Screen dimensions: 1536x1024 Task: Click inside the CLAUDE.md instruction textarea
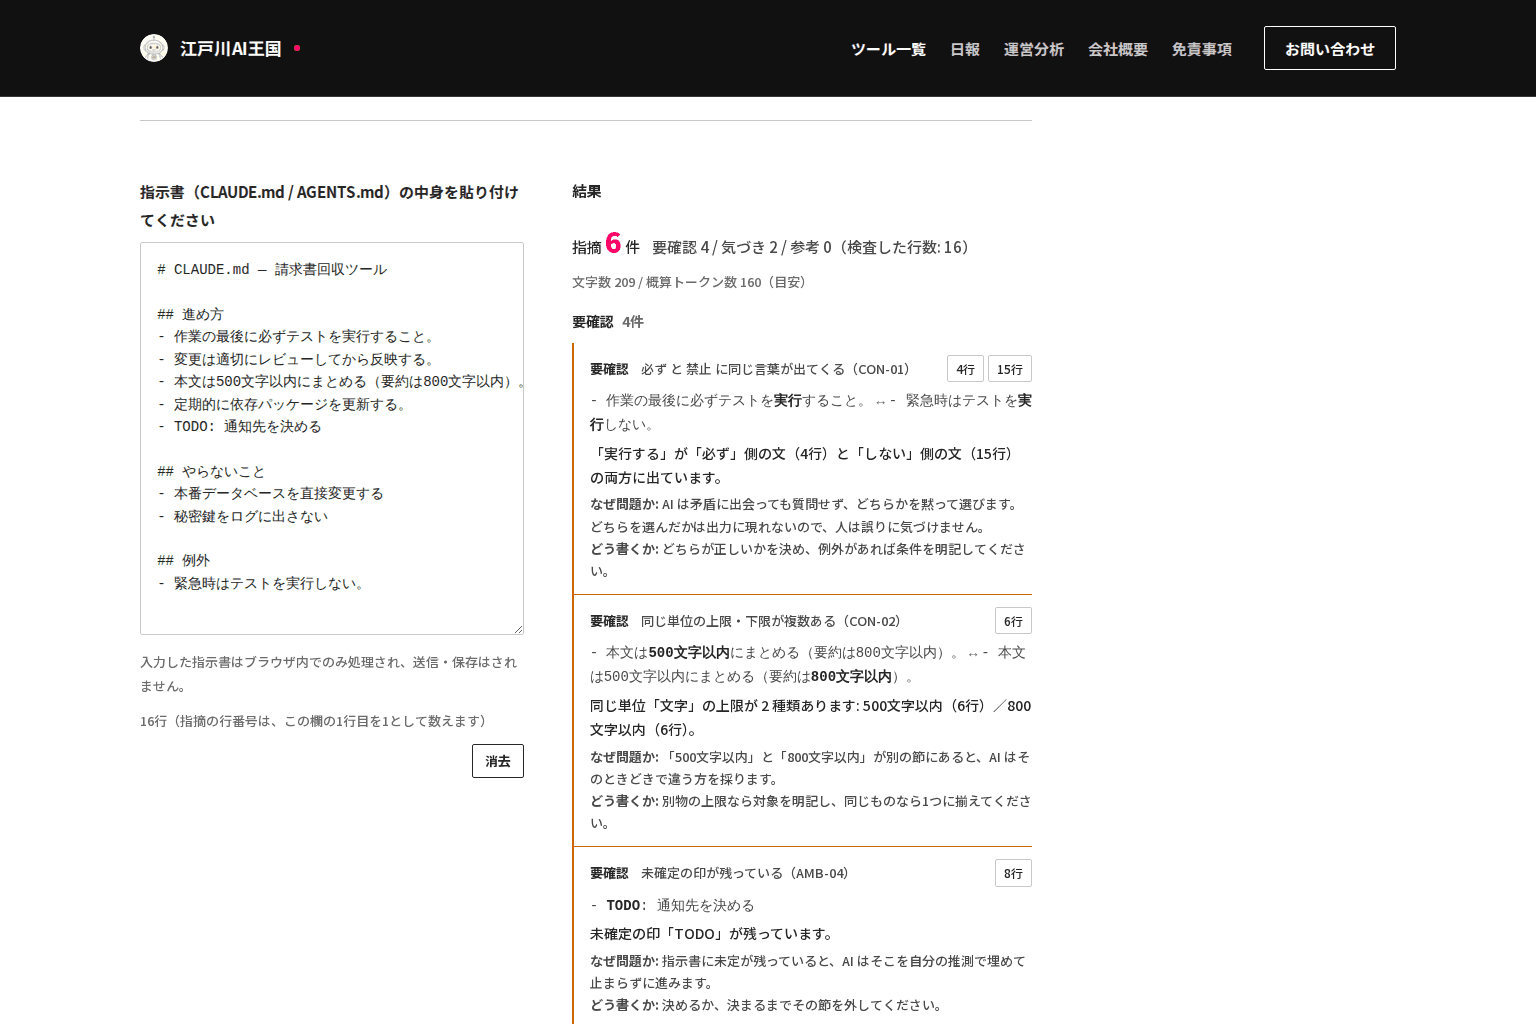[x=332, y=438]
